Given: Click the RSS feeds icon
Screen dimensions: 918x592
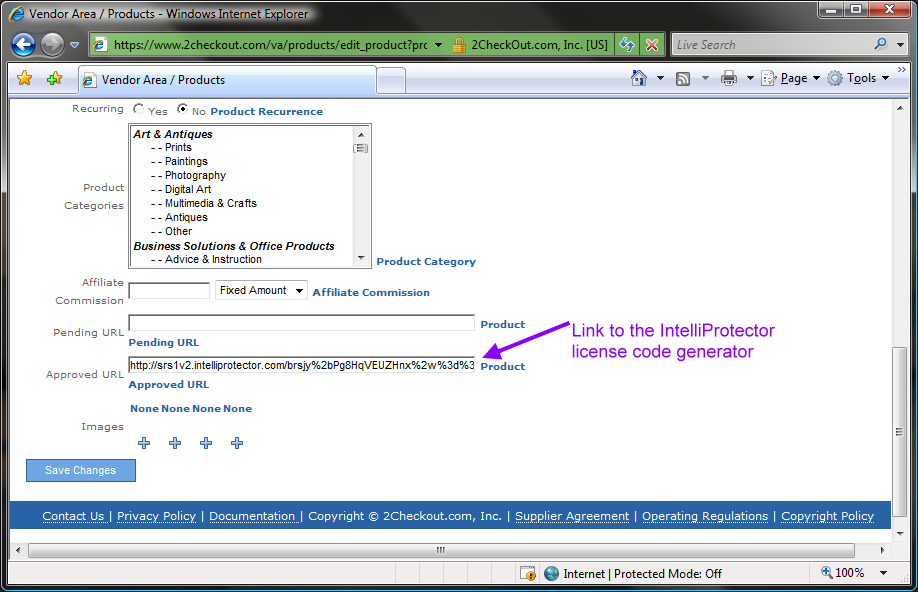Looking at the screenshot, I should click(x=683, y=78).
